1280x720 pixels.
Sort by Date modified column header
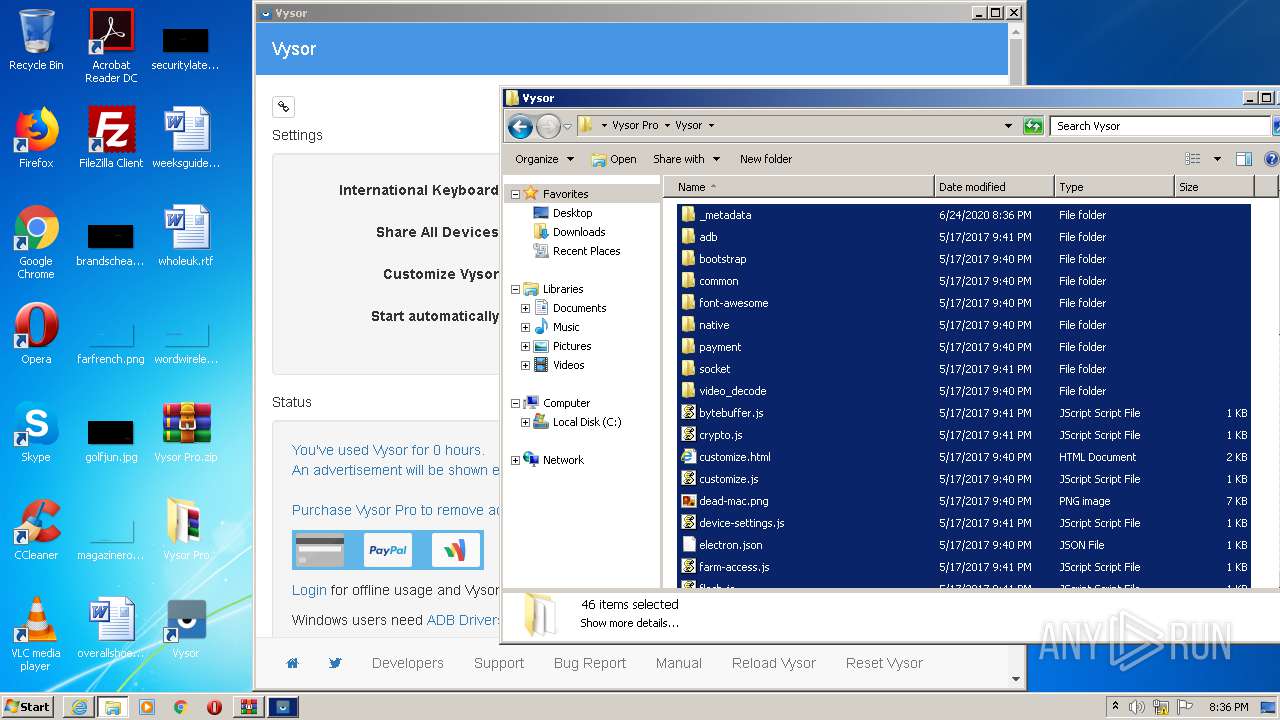tap(994, 187)
